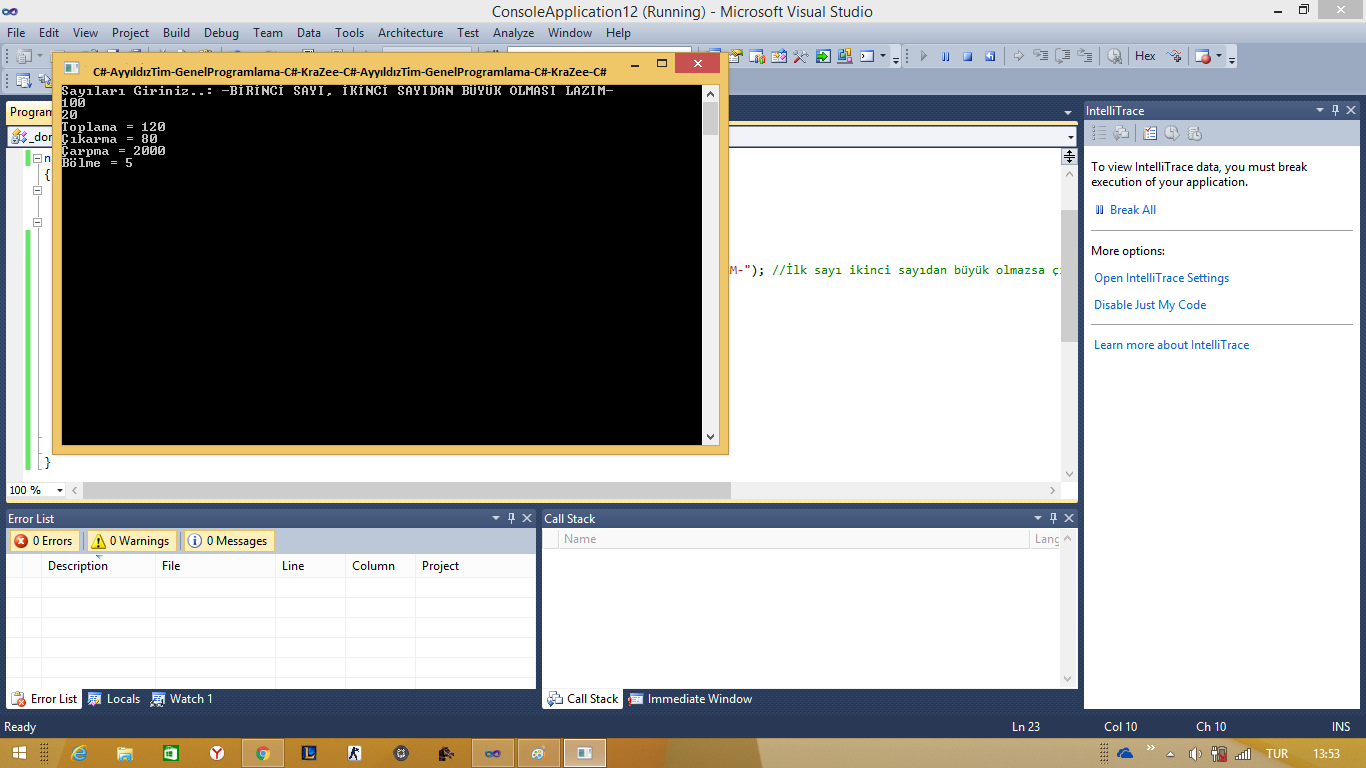Click Show Next Statement arrow icon
Screen dimensions: 1366x768
[x=1018, y=56]
